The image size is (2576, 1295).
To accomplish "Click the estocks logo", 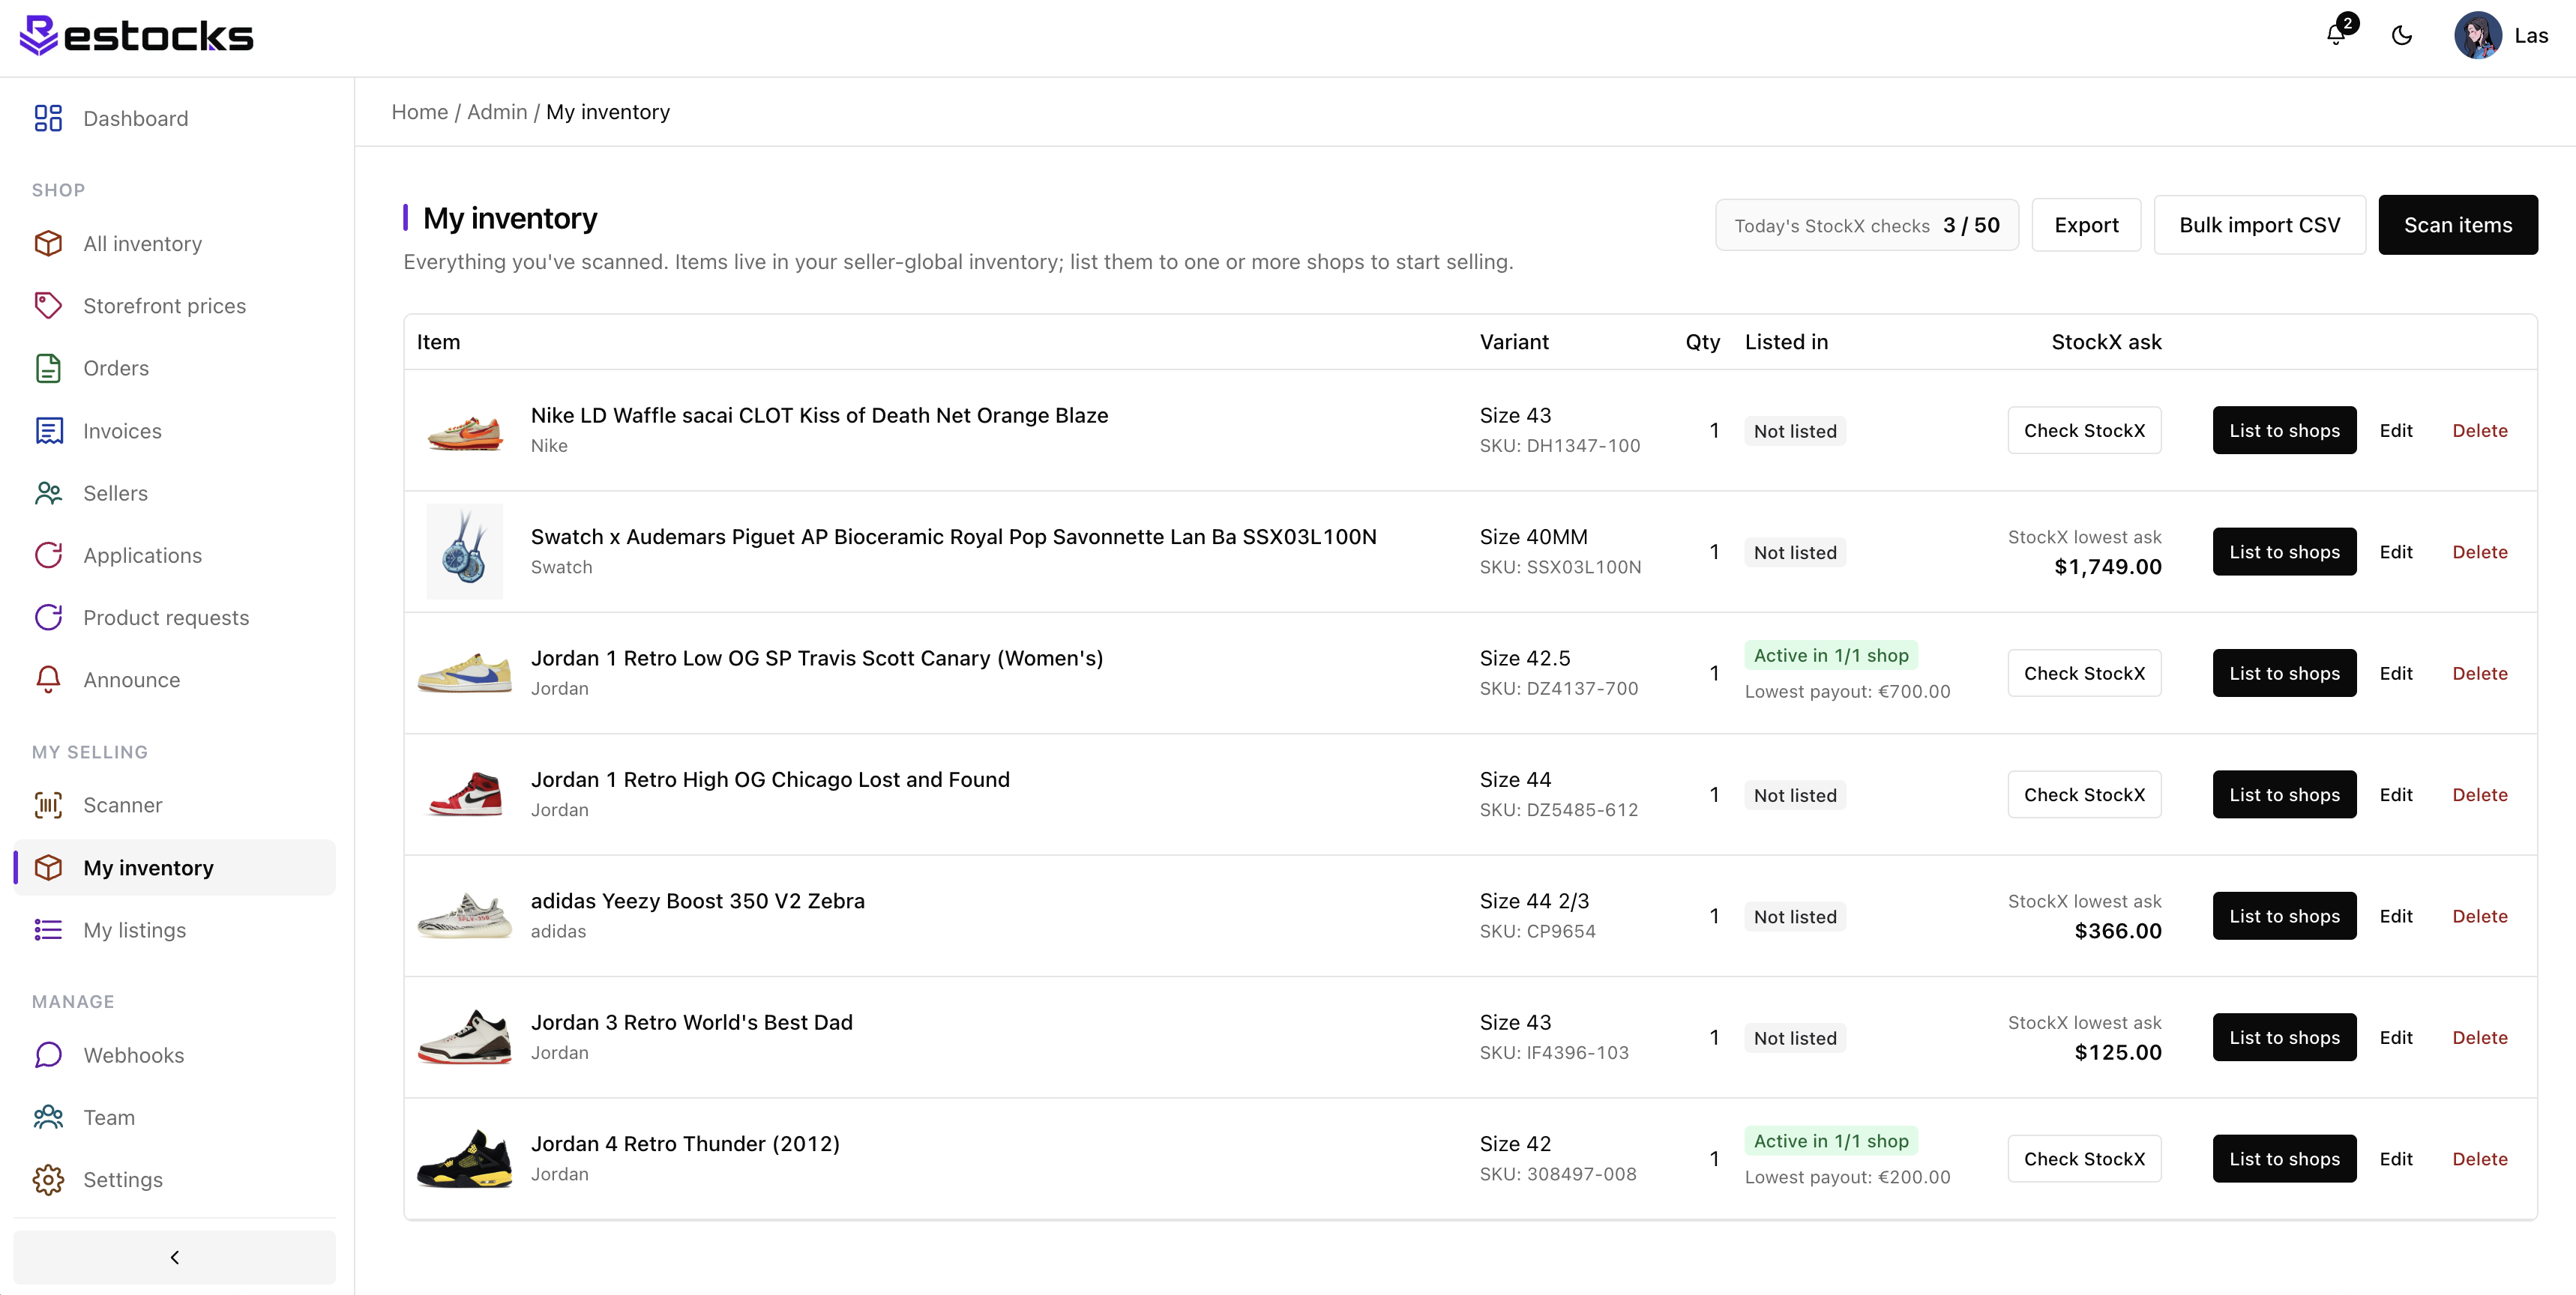I will pos(137,36).
